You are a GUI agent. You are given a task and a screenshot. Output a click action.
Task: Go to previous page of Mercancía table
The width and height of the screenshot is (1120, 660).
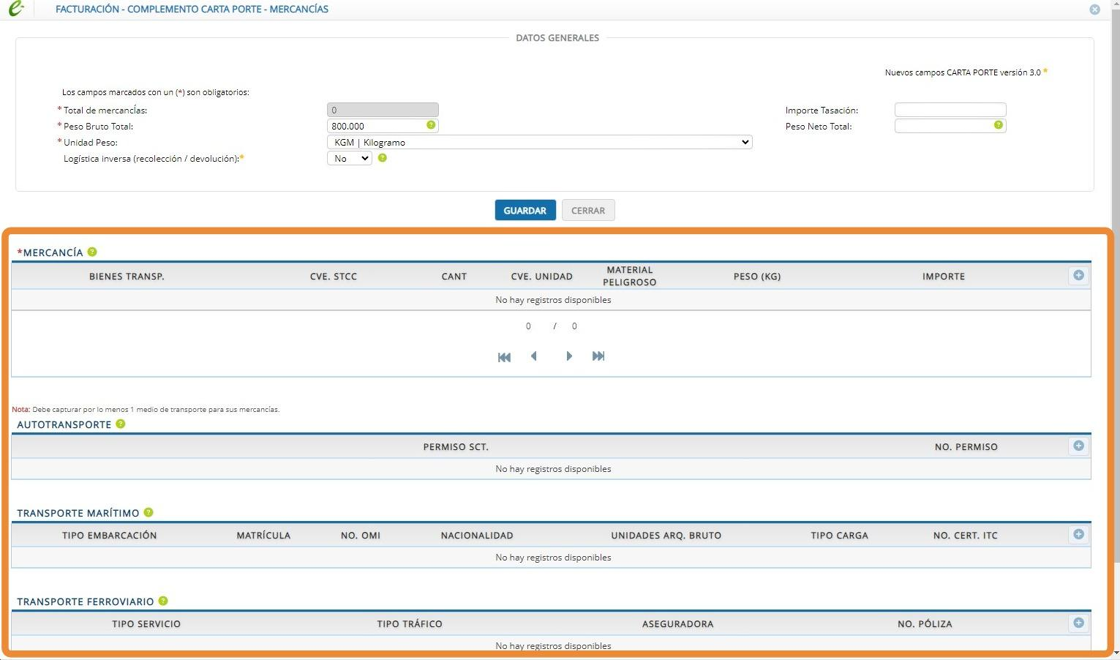click(x=534, y=356)
